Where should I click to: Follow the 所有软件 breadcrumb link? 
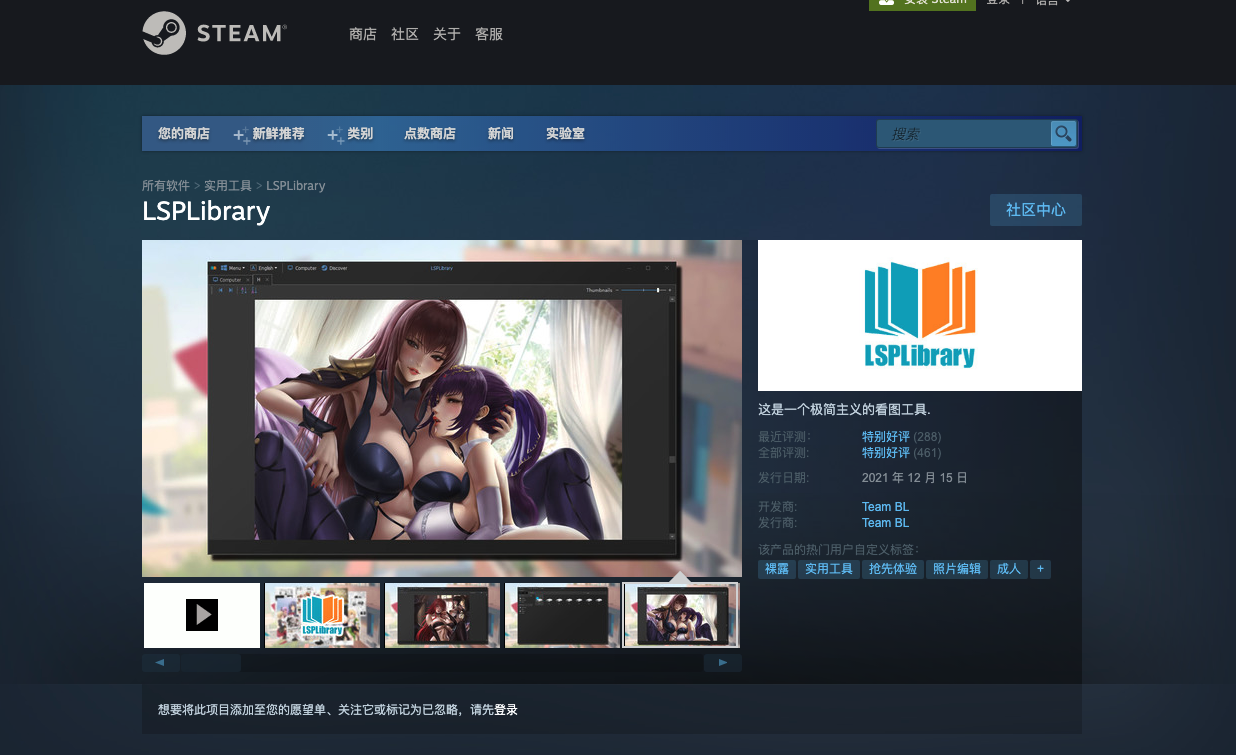(x=166, y=186)
